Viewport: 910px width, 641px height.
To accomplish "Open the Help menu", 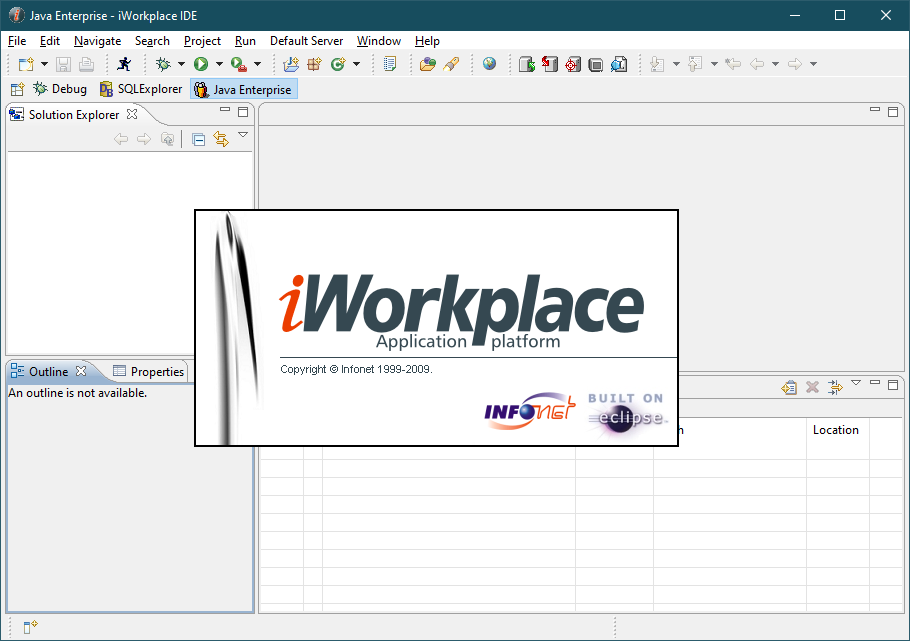I will pyautogui.click(x=427, y=41).
